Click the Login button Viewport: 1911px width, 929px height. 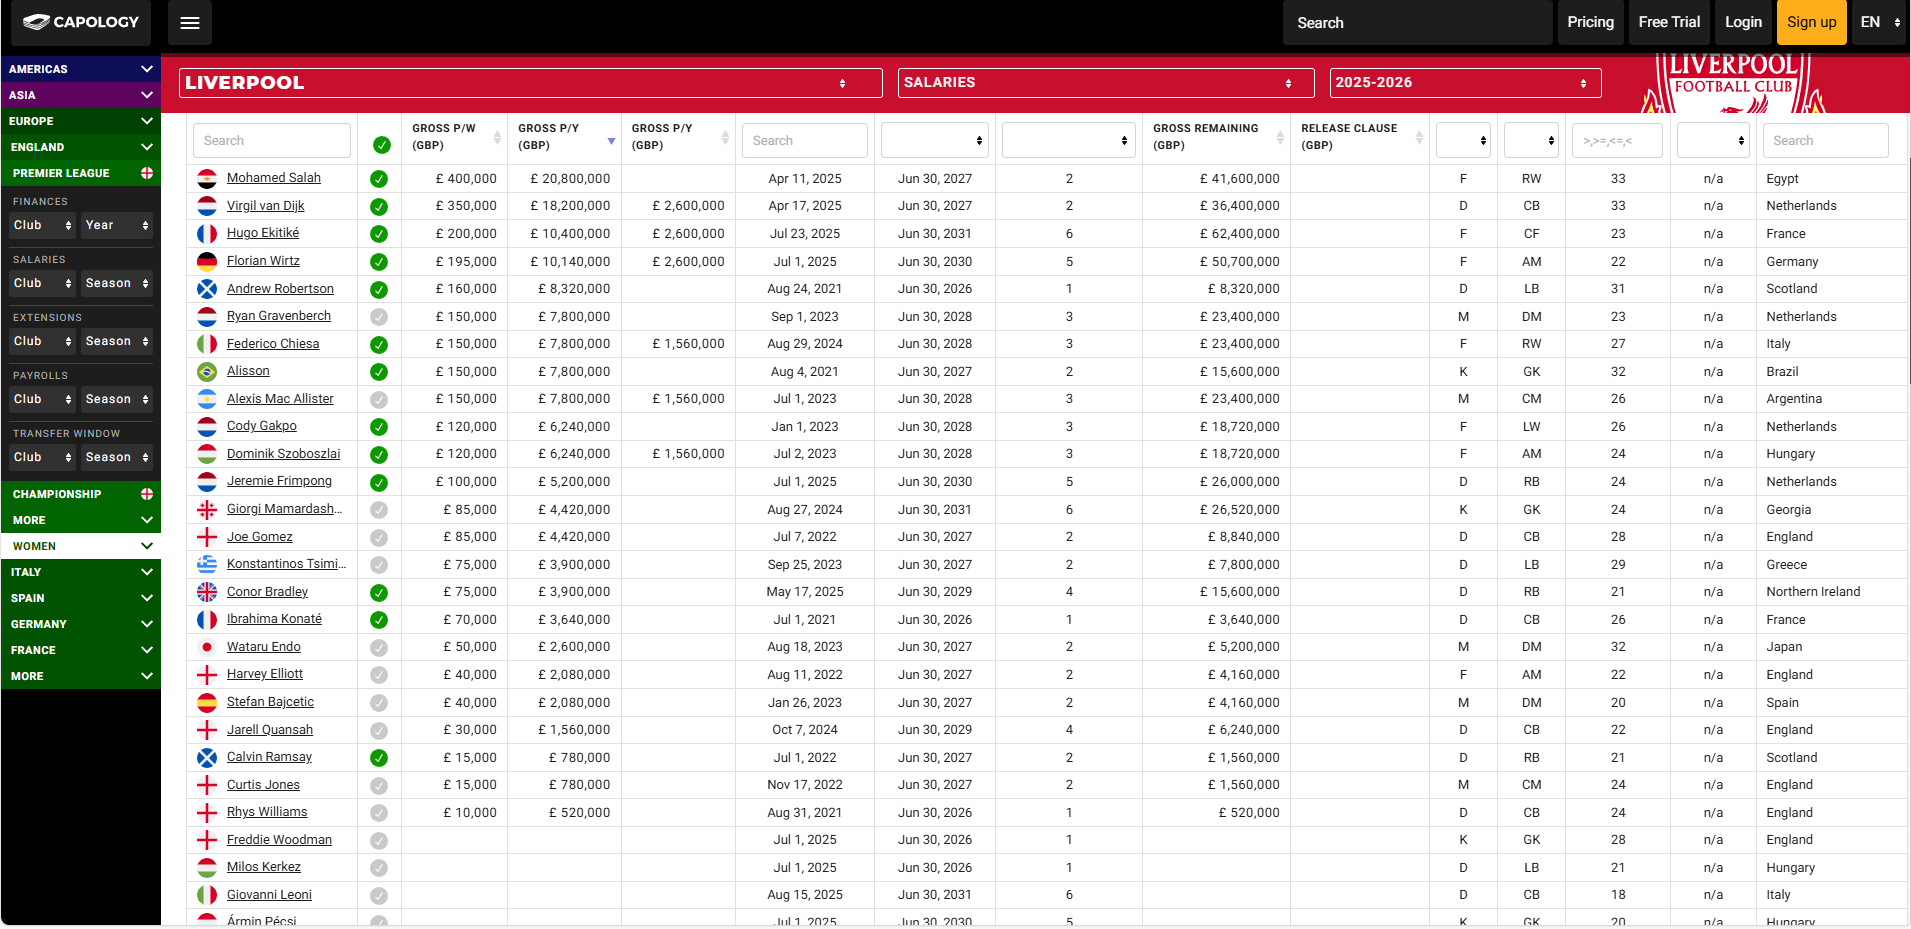[x=1743, y=22]
